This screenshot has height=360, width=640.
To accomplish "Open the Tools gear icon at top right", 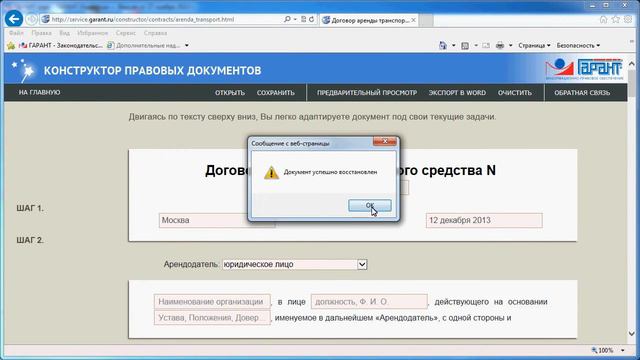I will pyautogui.click(x=628, y=19).
